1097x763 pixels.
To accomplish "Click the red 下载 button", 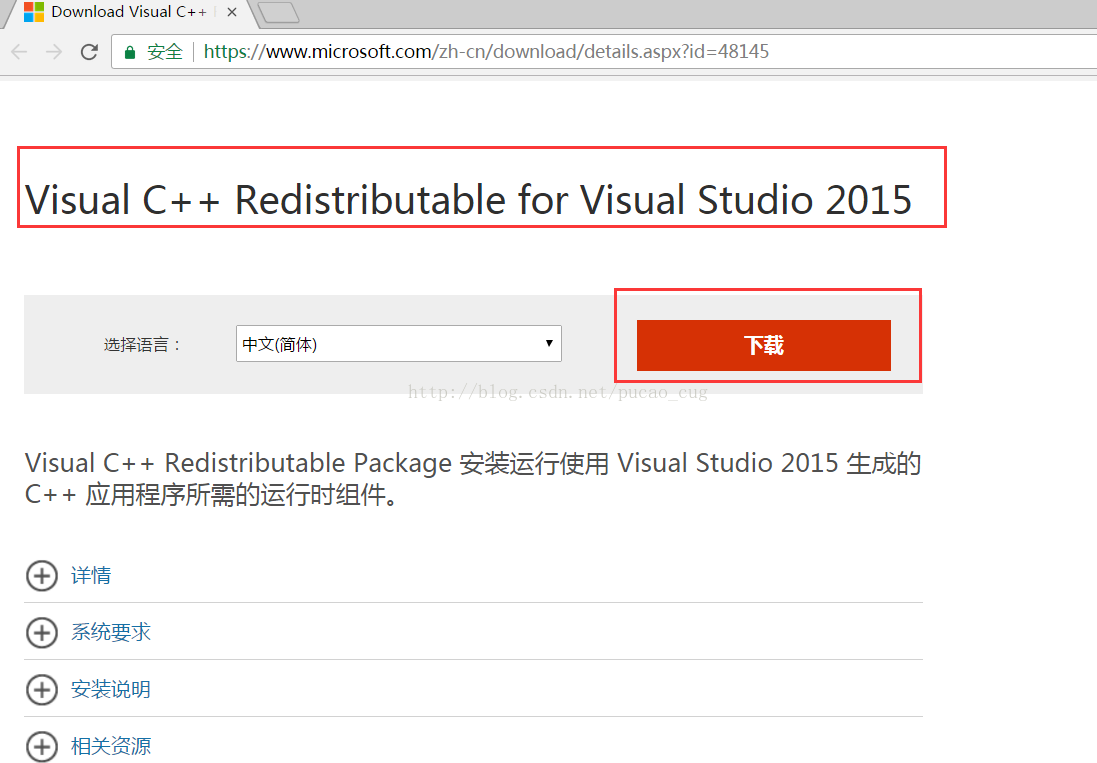I will 763,345.
